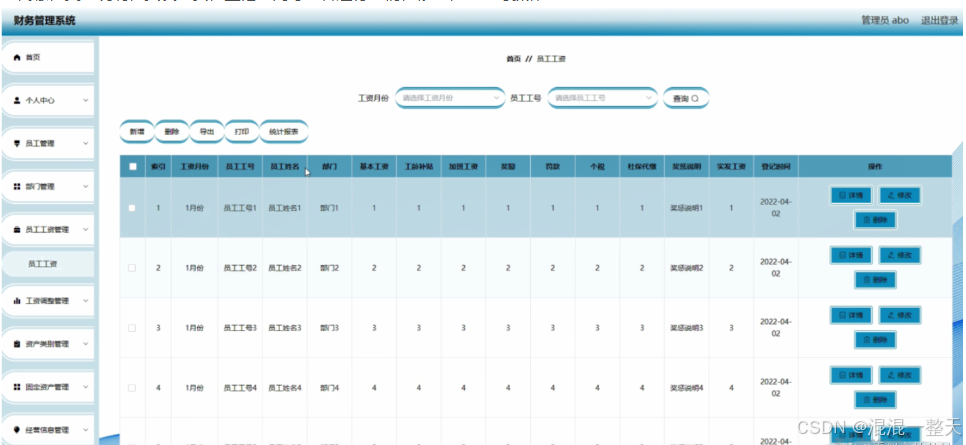The width and height of the screenshot is (966, 445).
Task: Open the 统计报表 button
Action: coord(284,131)
